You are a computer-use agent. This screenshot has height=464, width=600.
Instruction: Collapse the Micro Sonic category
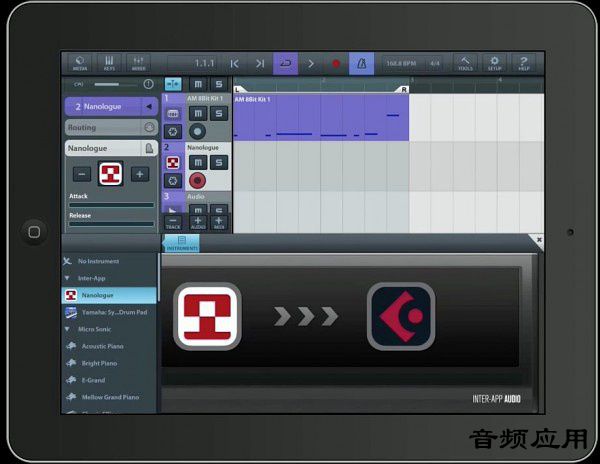[109, 329]
